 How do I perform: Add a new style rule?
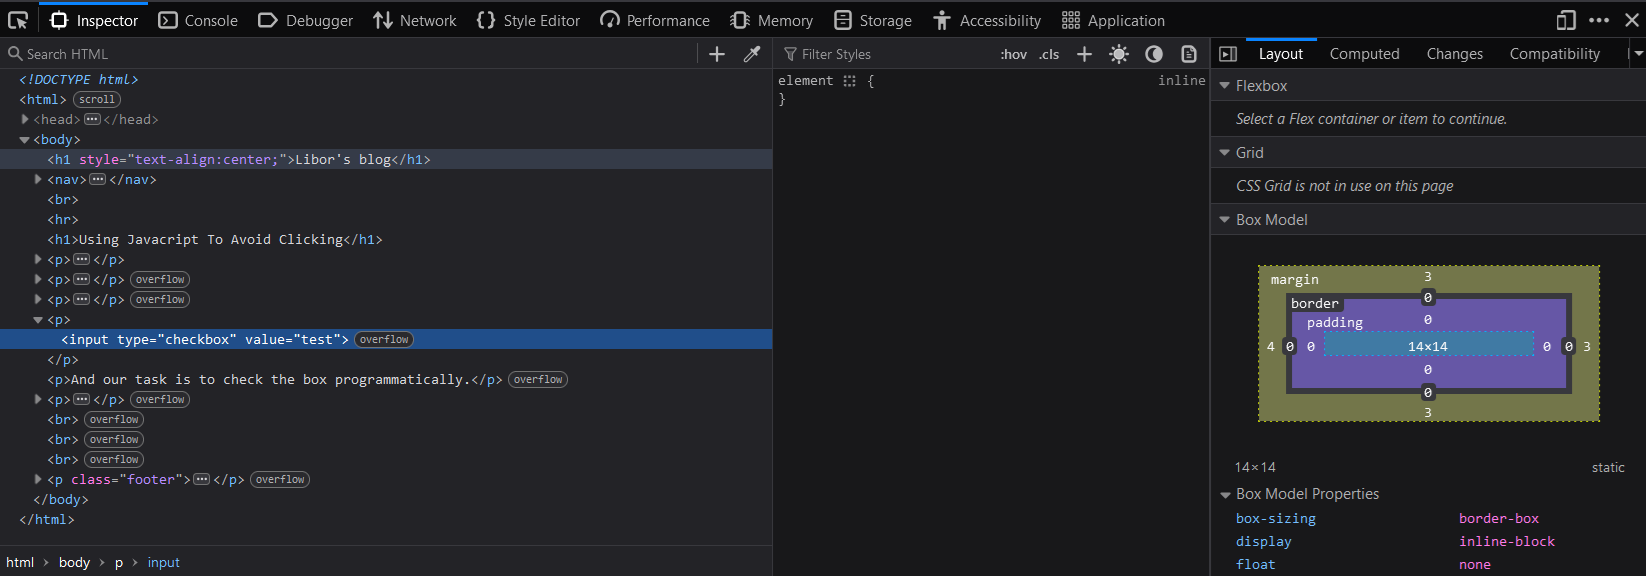(x=1084, y=54)
